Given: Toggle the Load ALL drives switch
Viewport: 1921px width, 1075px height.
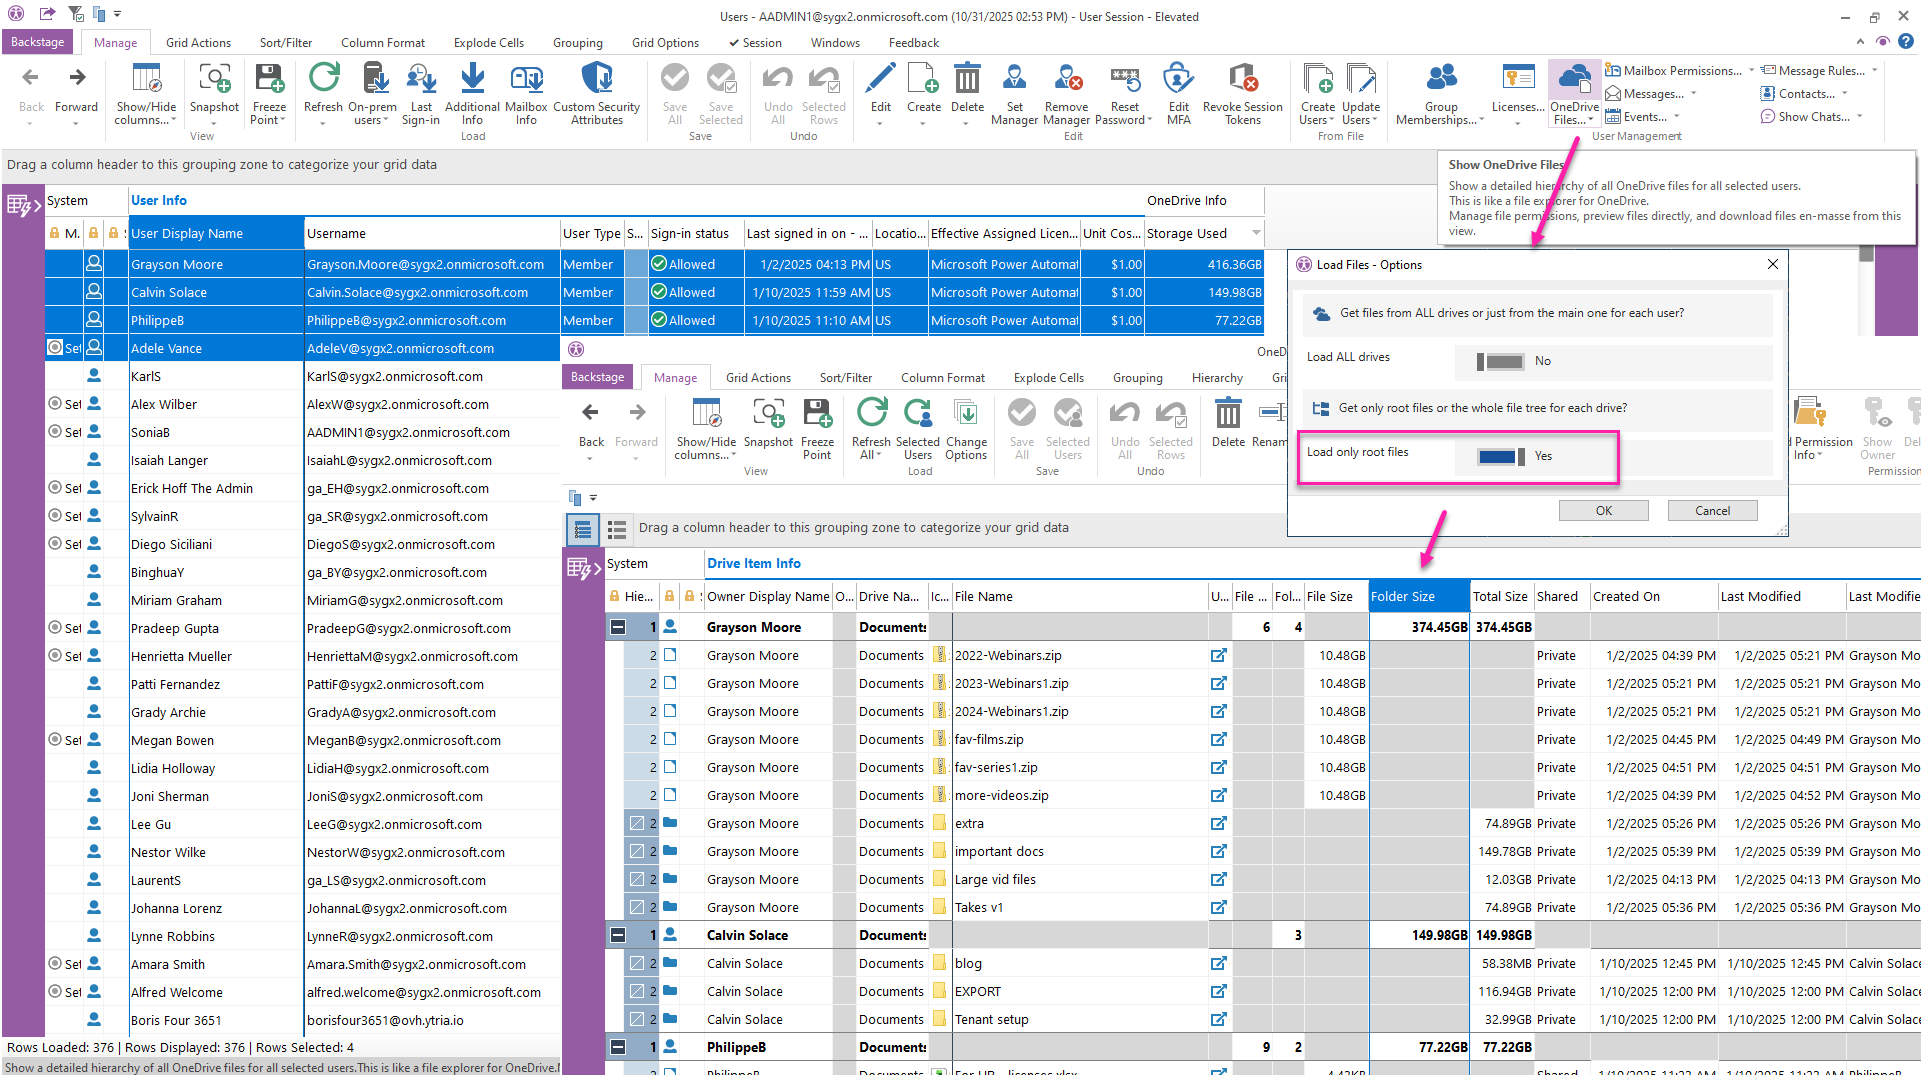Looking at the screenshot, I should pos(1500,362).
